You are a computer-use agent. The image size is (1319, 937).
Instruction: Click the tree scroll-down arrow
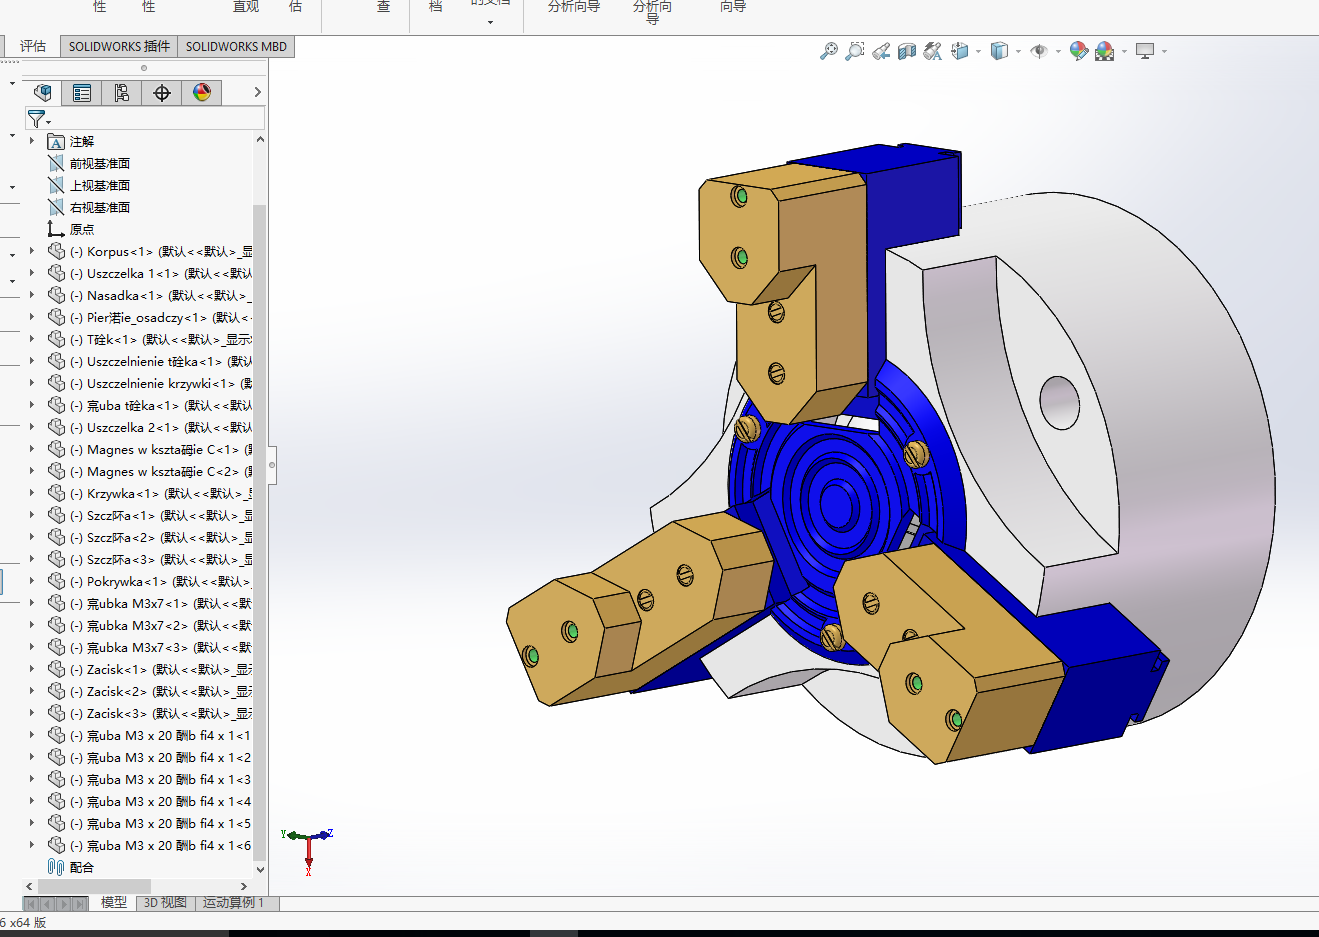(260, 869)
